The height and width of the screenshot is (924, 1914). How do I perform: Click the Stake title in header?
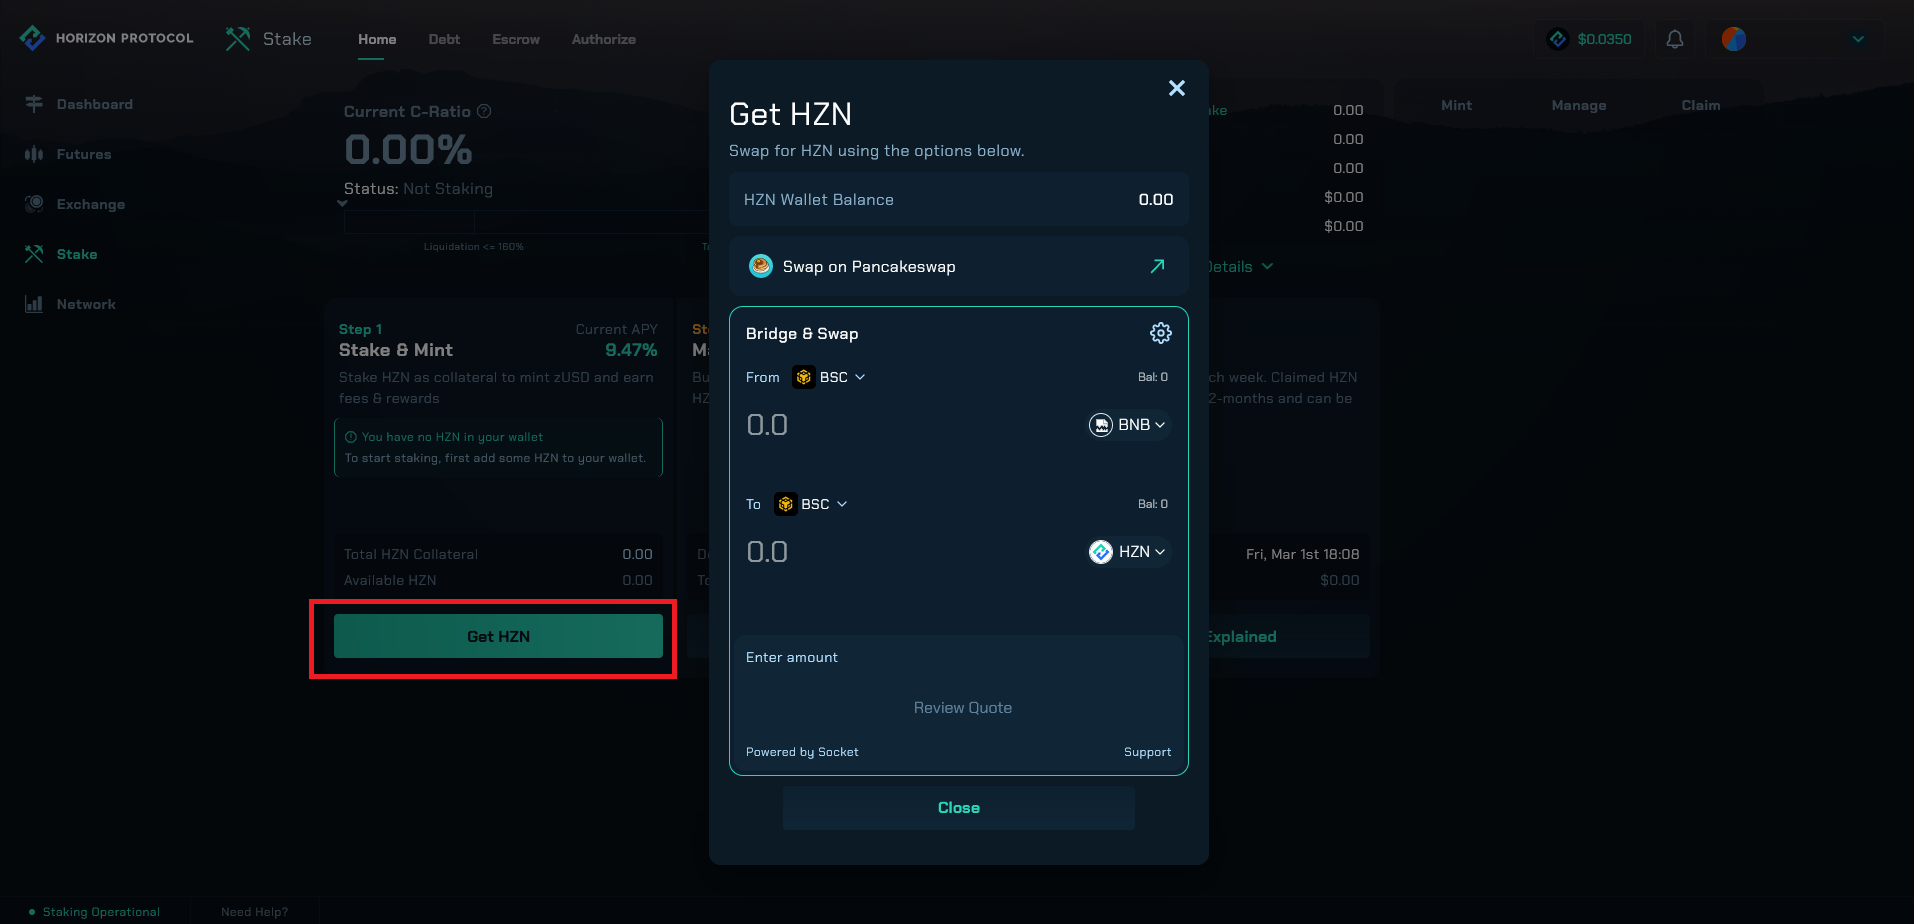click(x=287, y=39)
